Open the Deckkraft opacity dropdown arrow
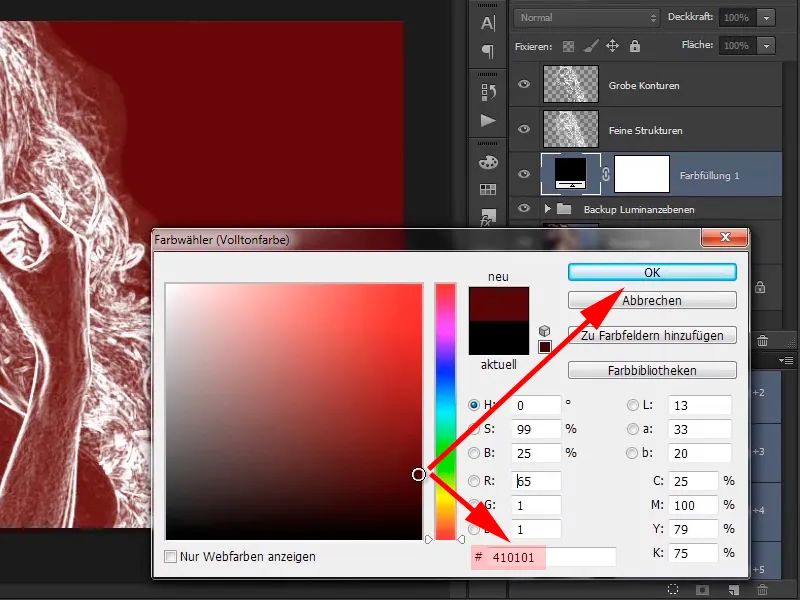This screenshot has width=800, height=600. (x=766, y=18)
